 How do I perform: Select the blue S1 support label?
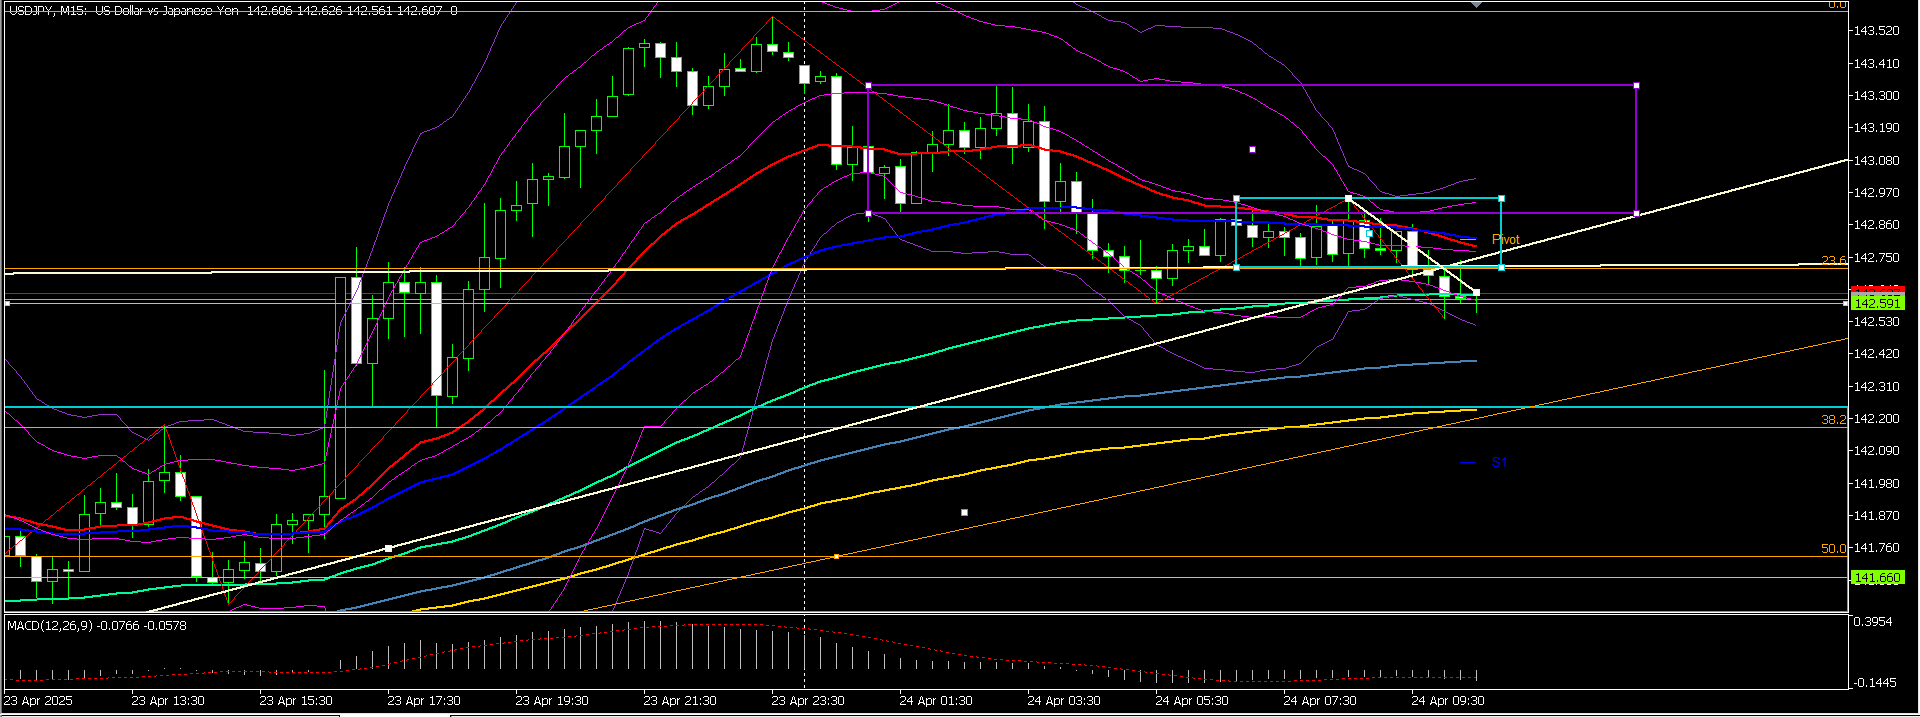(1498, 463)
